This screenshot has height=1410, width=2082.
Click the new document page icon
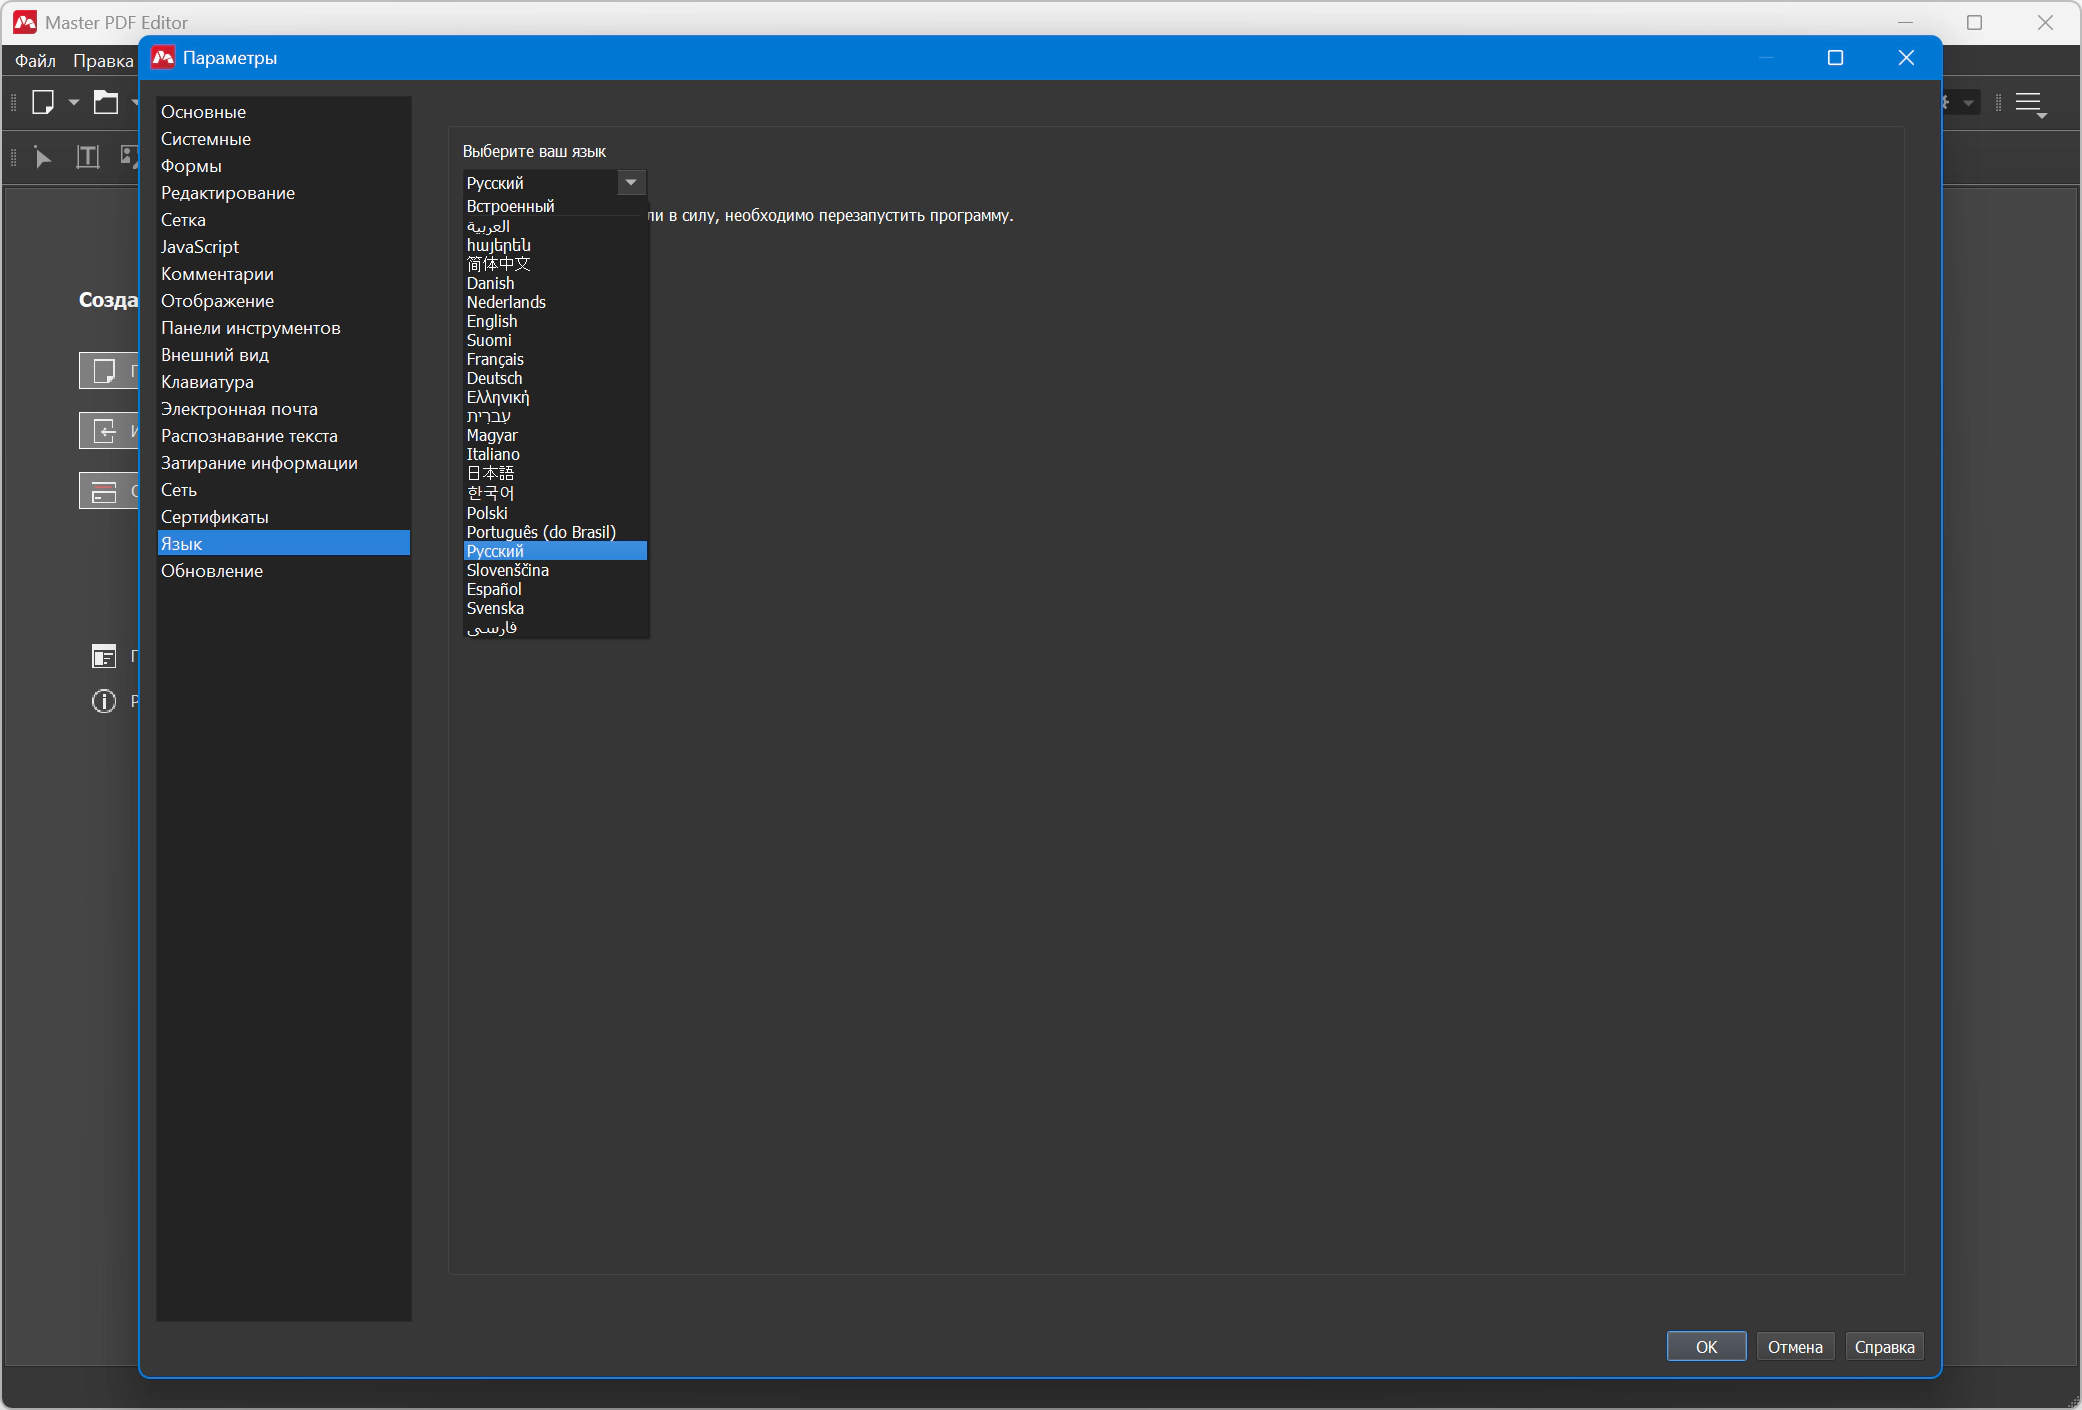pos(43,102)
